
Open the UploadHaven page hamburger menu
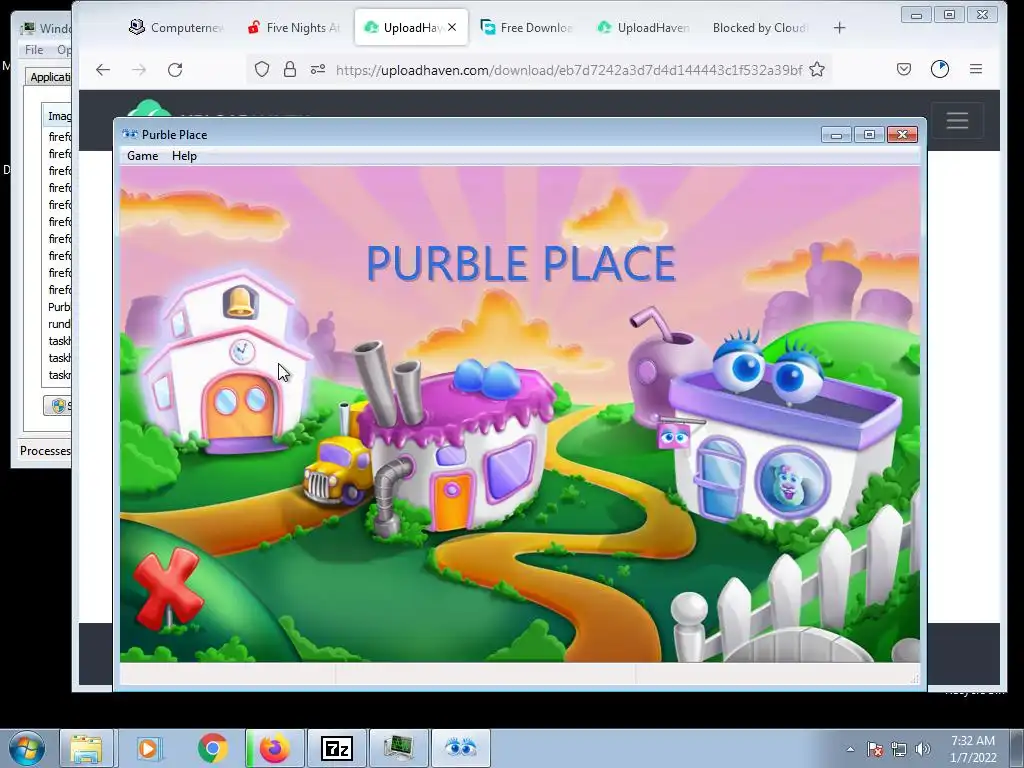(x=957, y=120)
